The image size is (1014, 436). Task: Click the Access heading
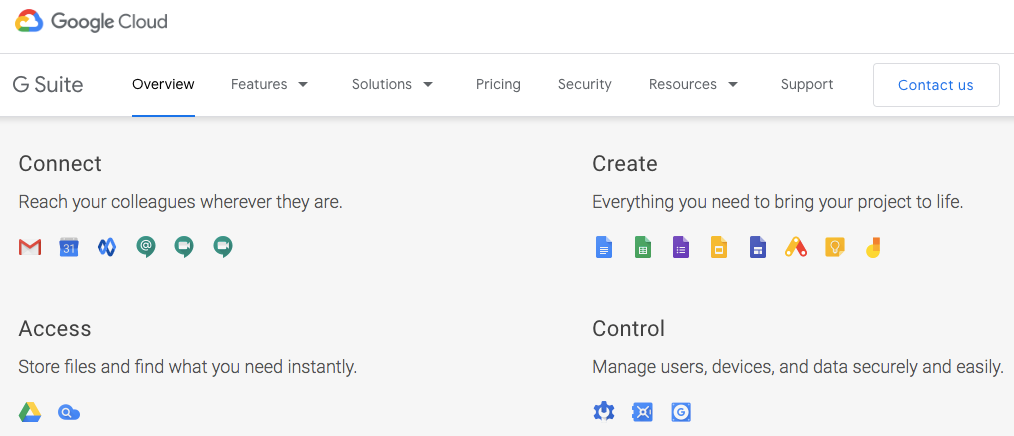pos(55,329)
